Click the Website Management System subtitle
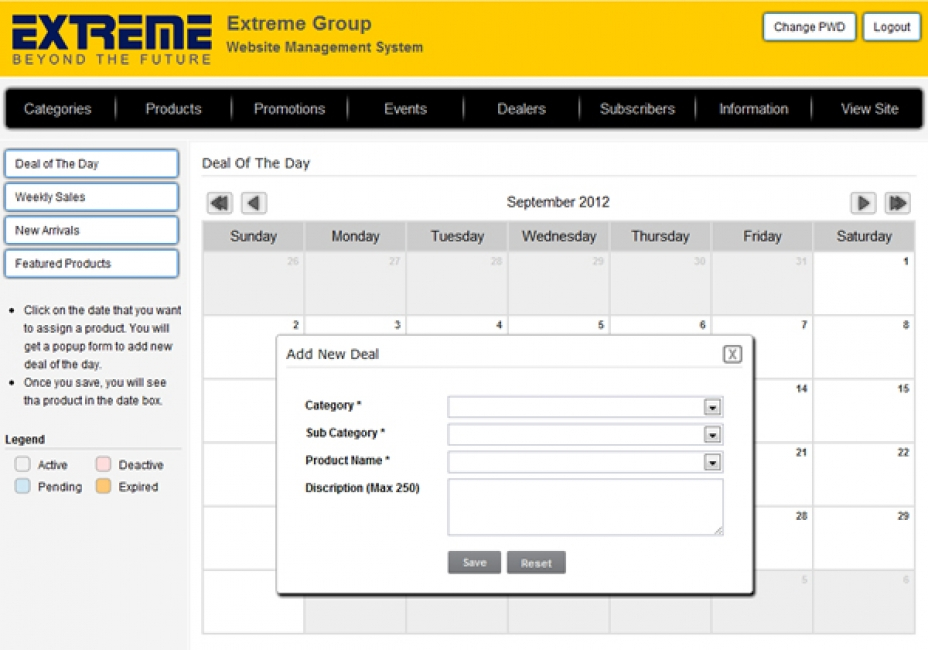928x650 pixels. pos(325,47)
